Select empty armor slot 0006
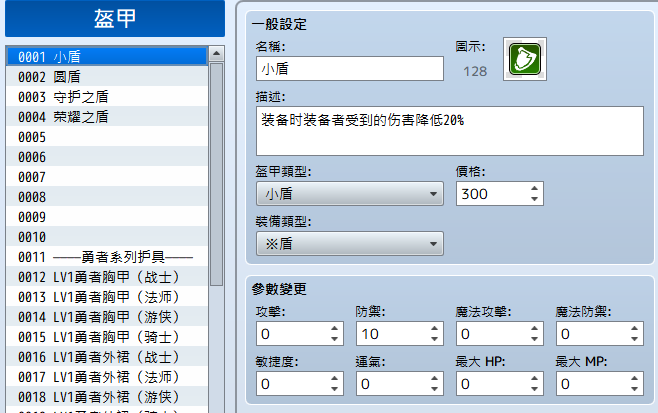This screenshot has height=413, width=658. [x=107, y=157]
